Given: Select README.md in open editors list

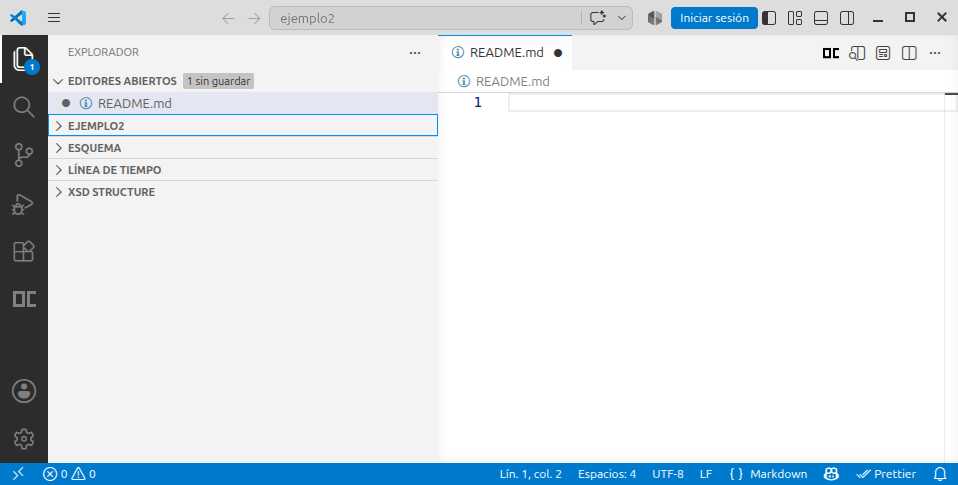Looking at the screenshot, I should coord(243,103).
